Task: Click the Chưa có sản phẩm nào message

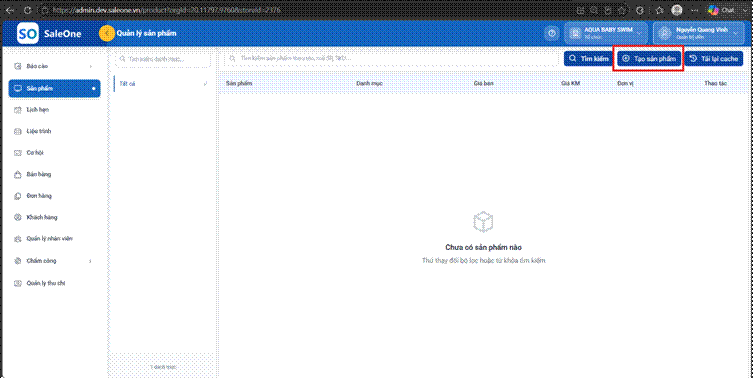Action: click(483, 247)
